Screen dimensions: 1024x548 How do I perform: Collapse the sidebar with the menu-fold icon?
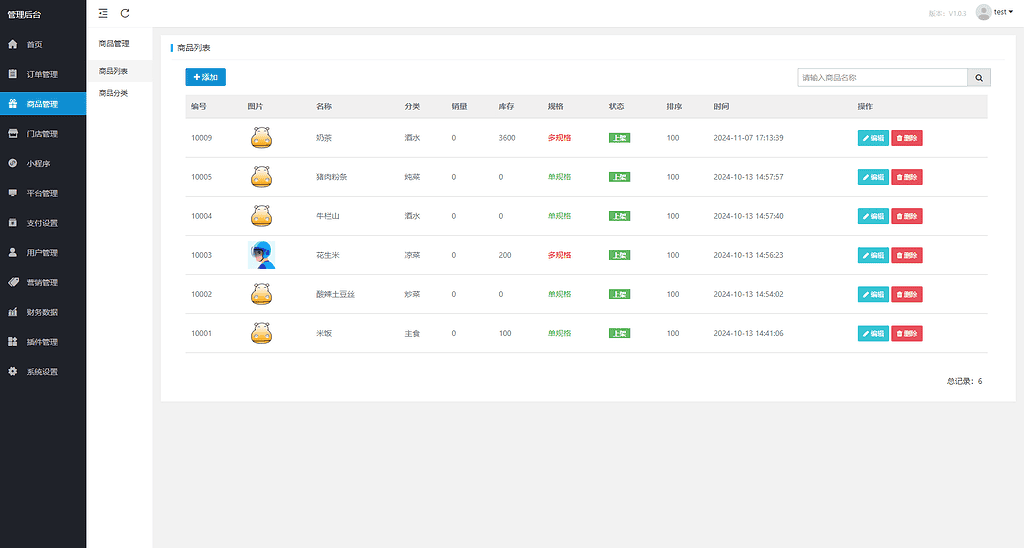[x=103, y=13]
